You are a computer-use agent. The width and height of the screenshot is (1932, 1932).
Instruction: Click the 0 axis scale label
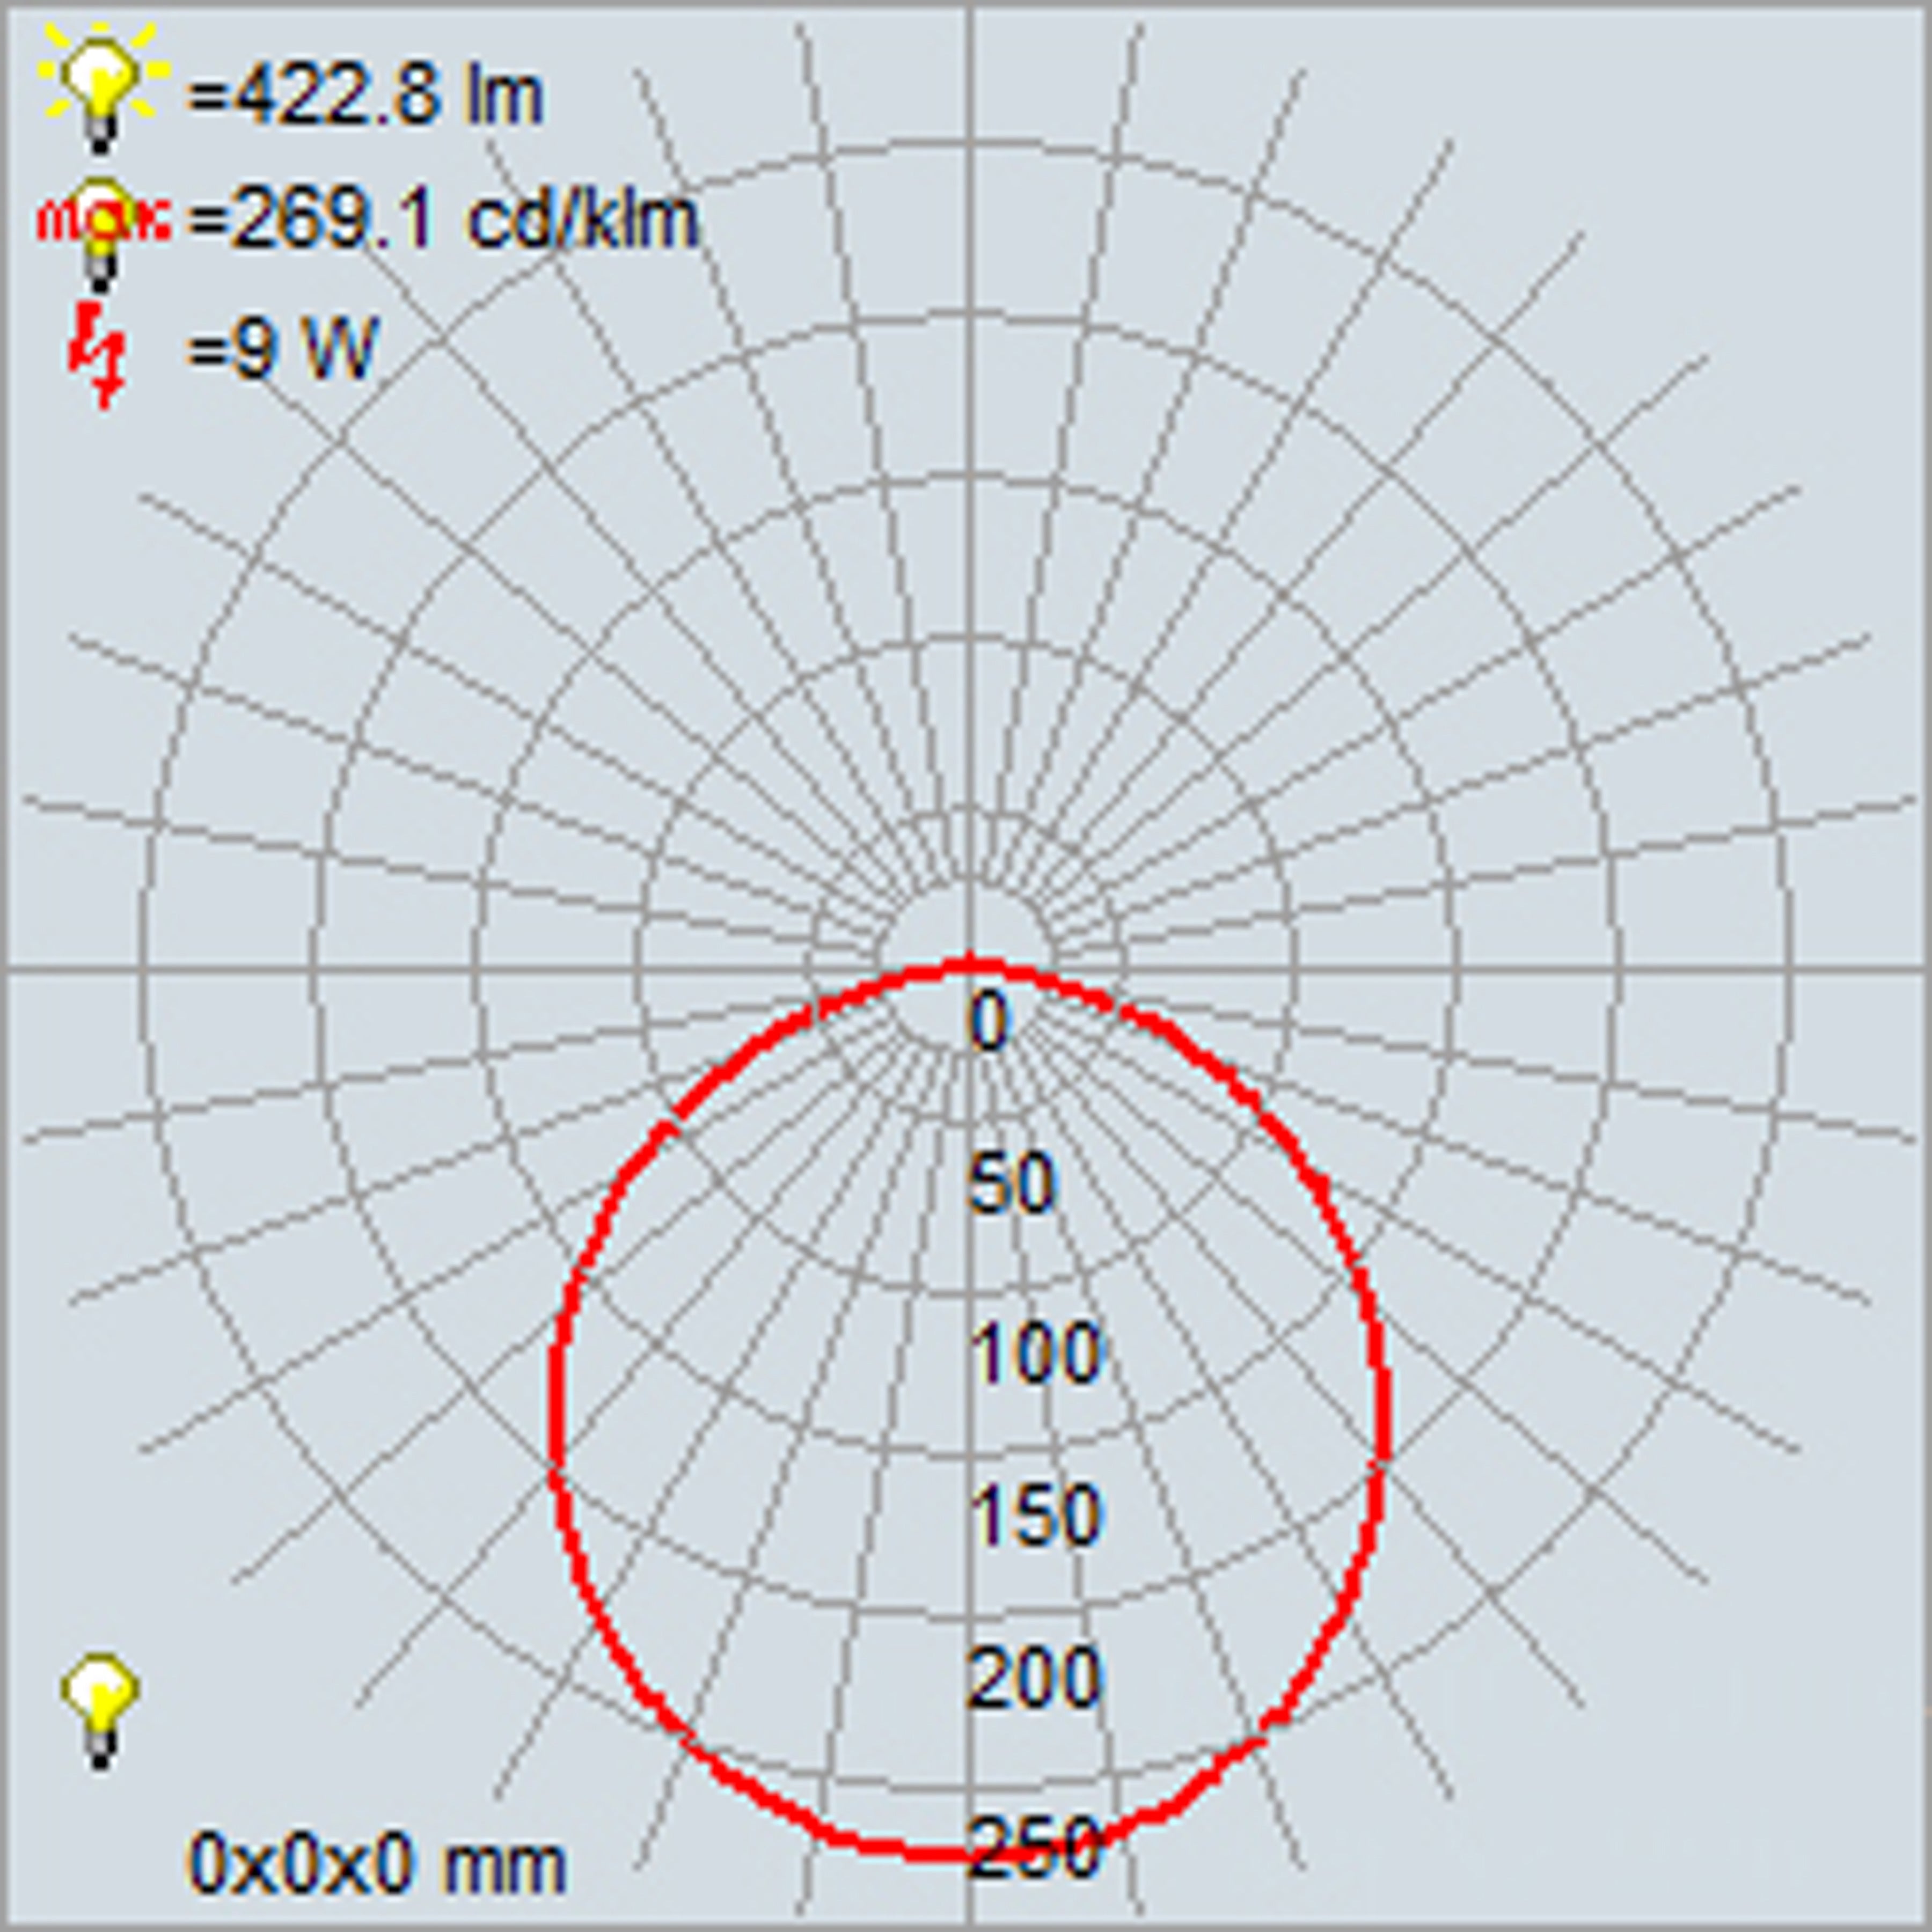pos(989,1022)
